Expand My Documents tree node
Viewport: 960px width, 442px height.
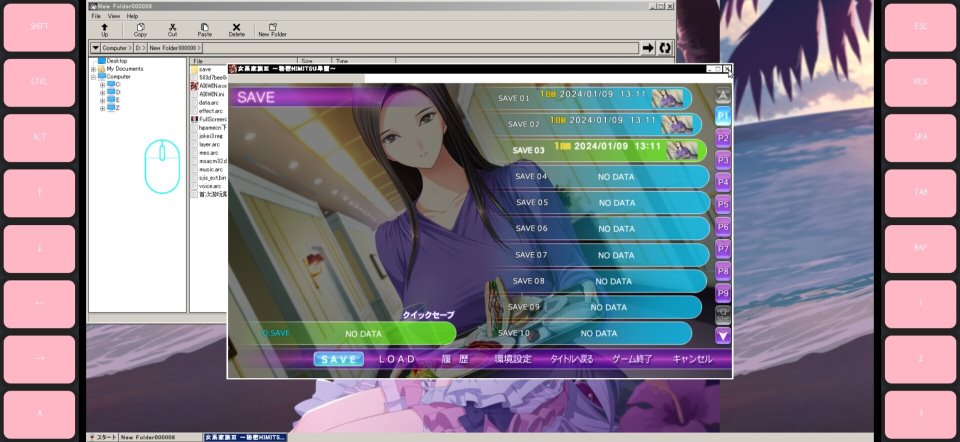(x=93, y=69)
